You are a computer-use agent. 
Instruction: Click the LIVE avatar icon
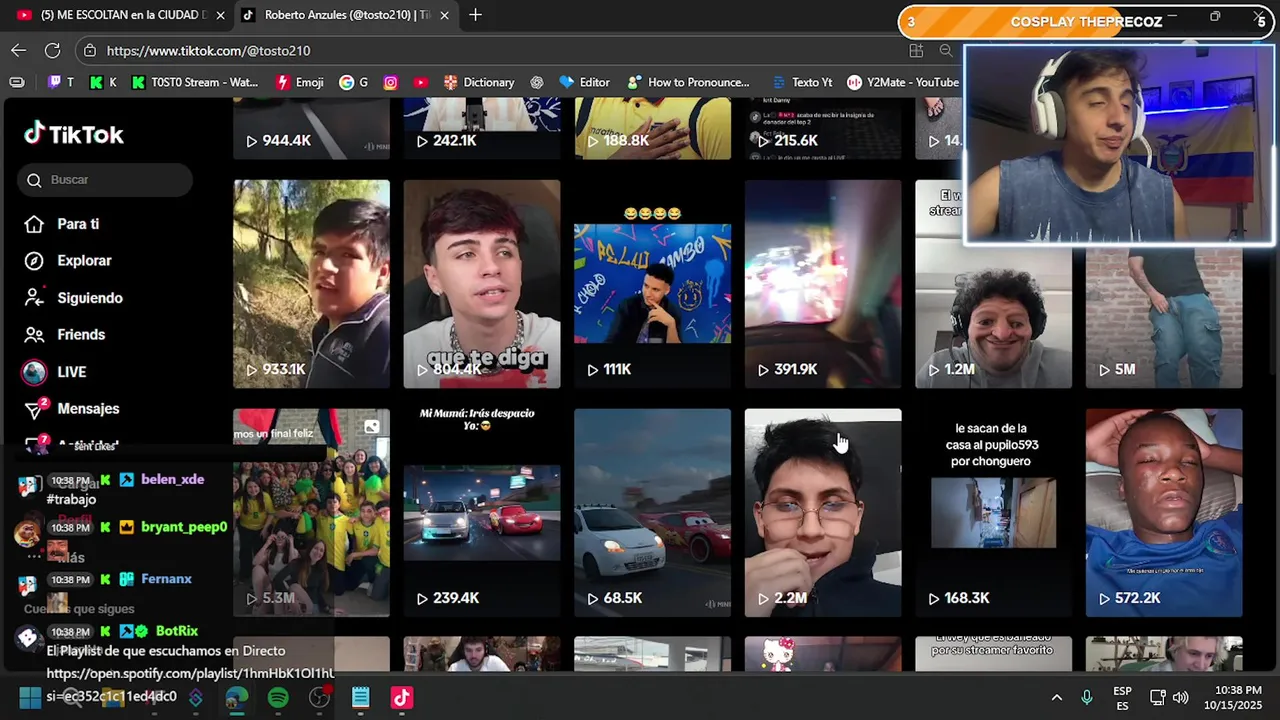click(34, 372)
